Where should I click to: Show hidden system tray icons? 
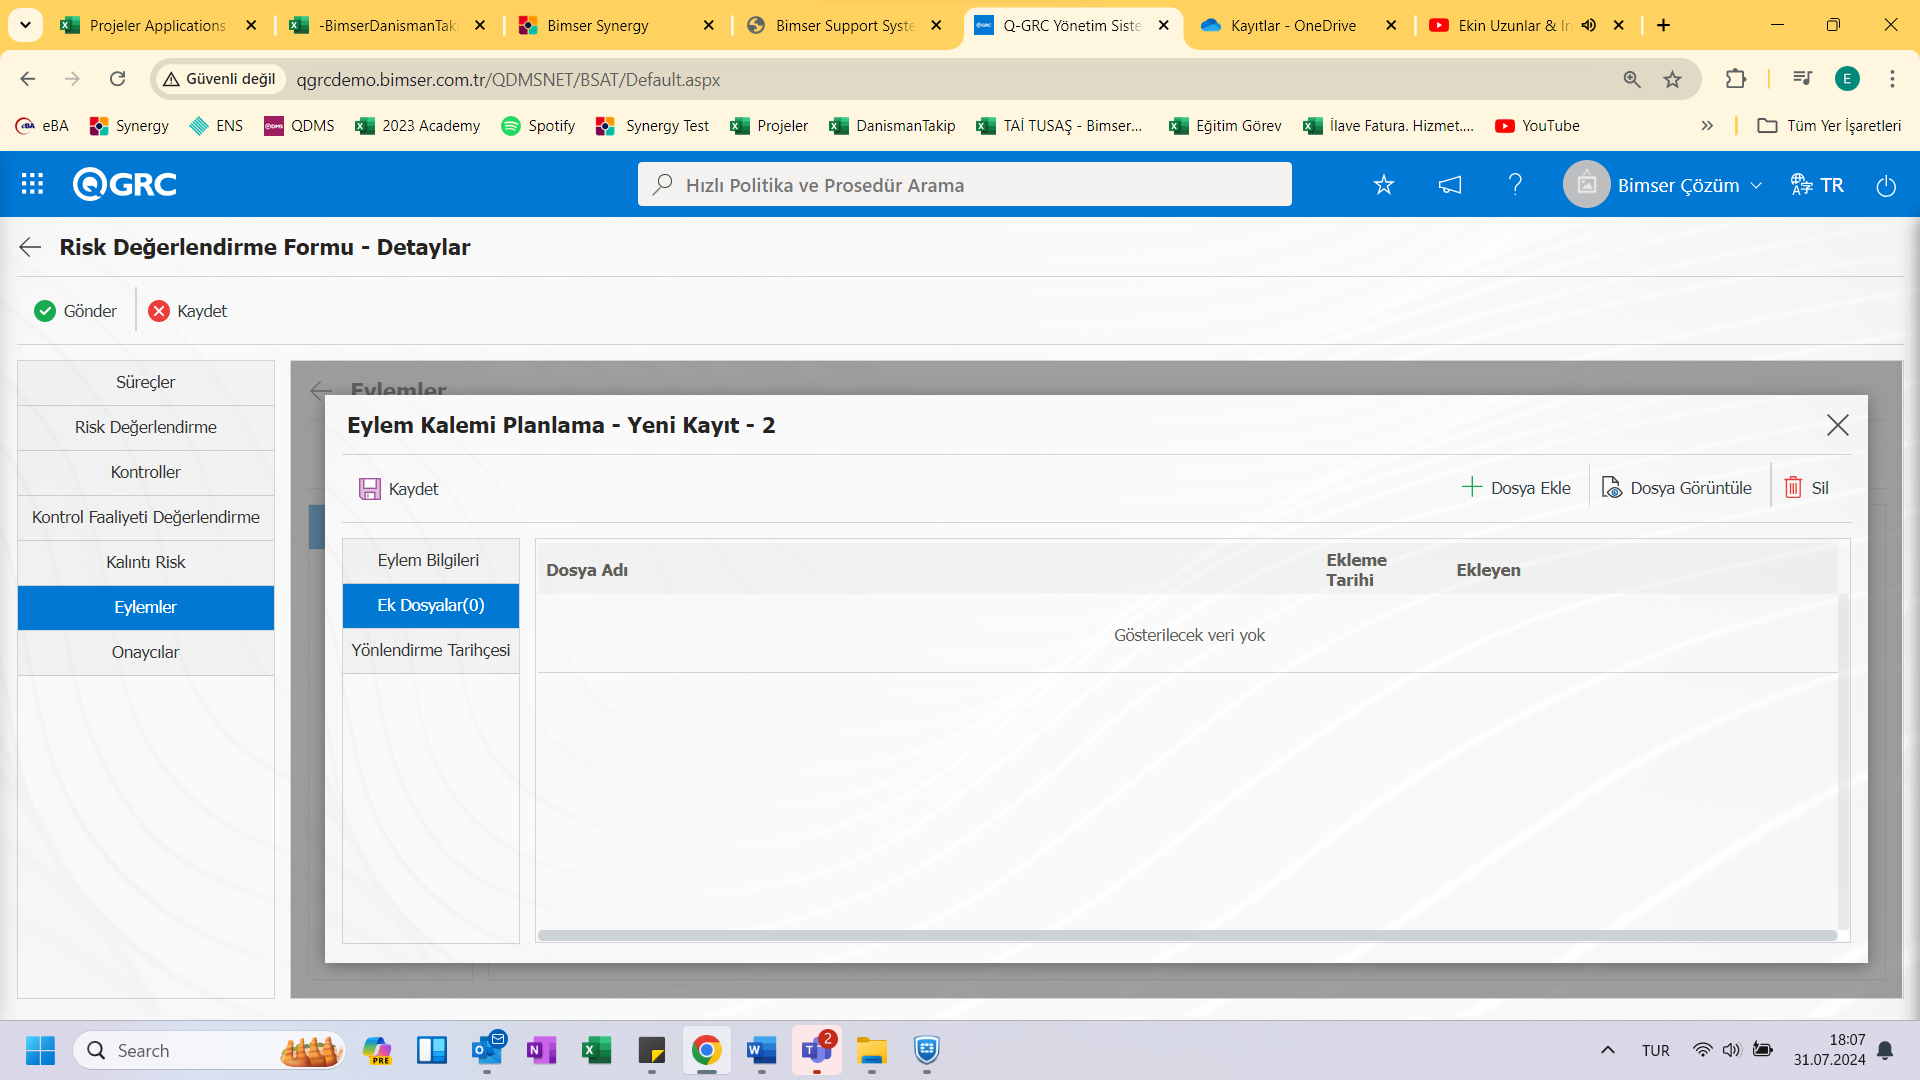1608,1050
